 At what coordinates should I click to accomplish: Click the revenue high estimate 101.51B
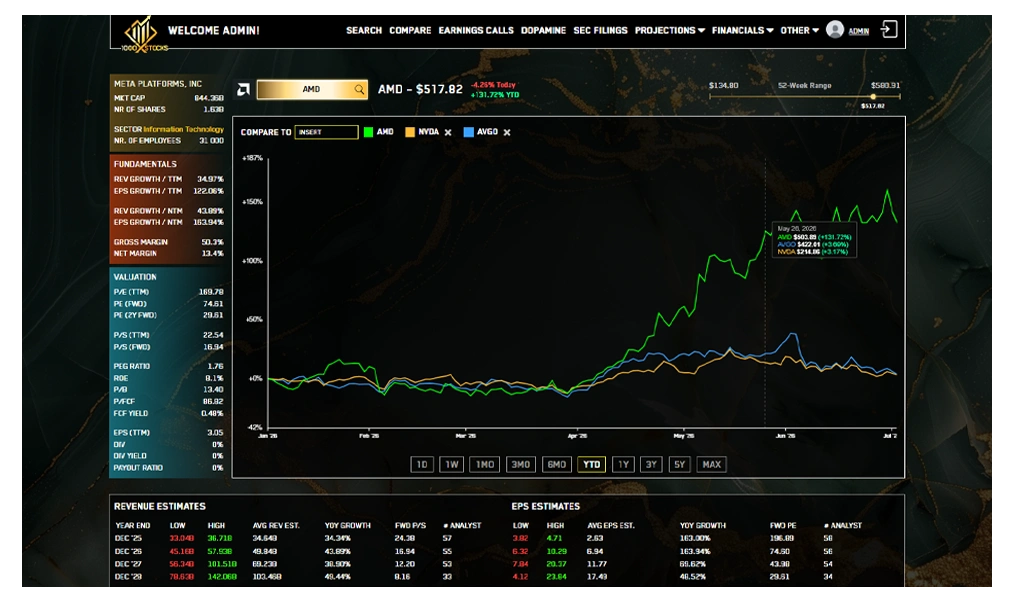tap(221, 564)
